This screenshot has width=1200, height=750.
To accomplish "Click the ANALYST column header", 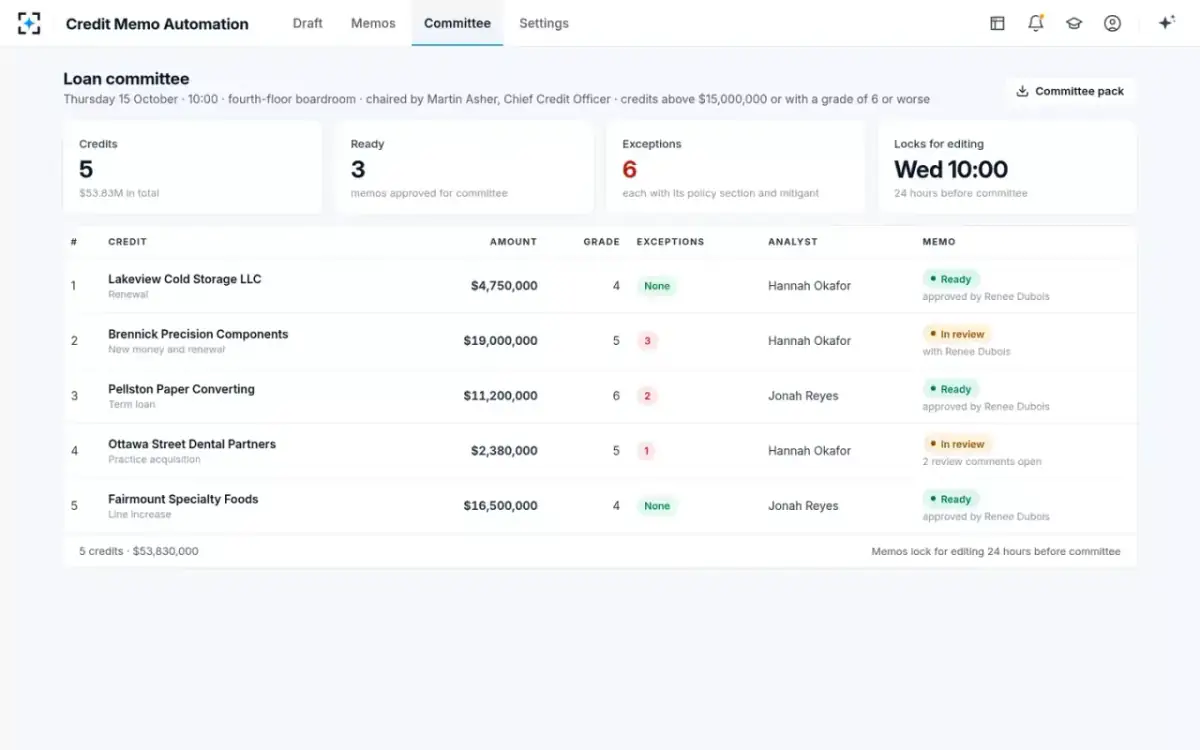I will pos(793,242).
